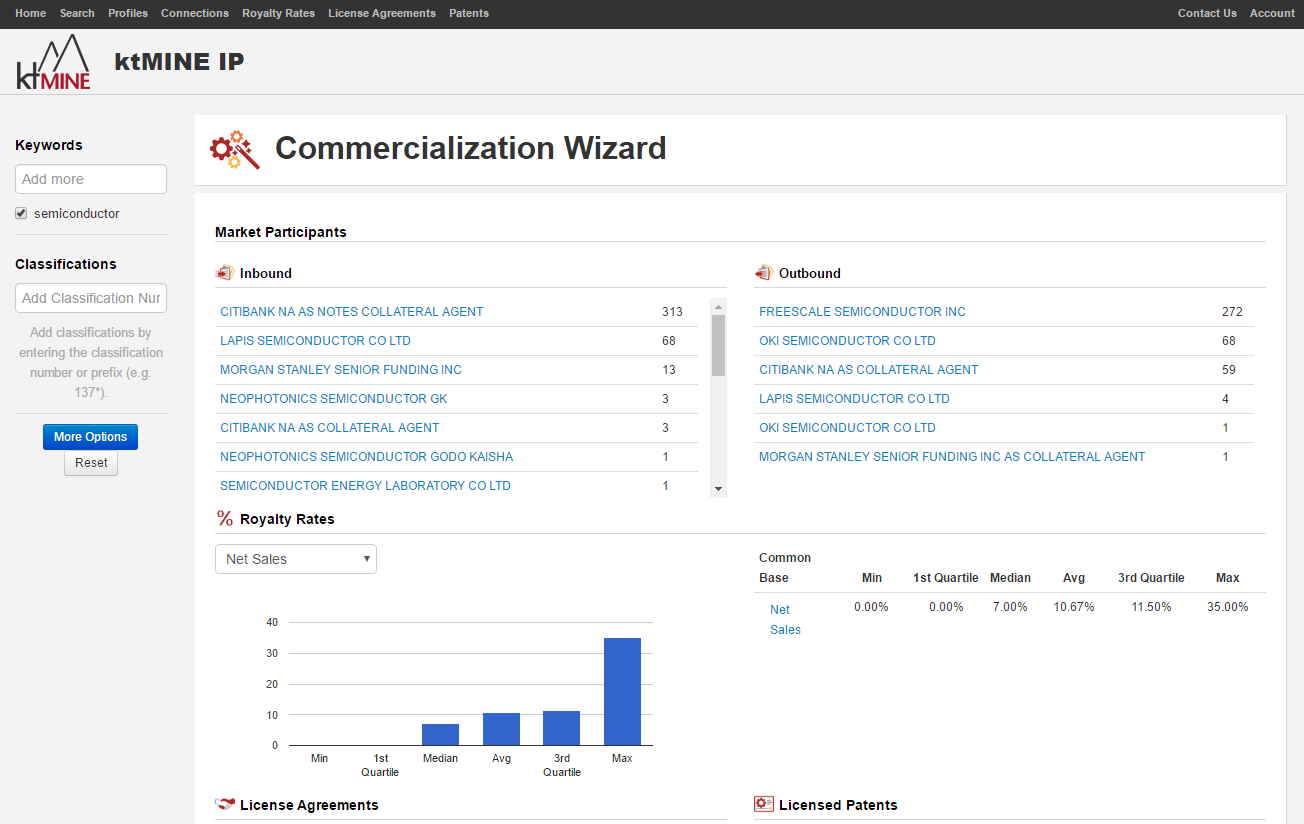Screen dimensions: 1304x824
Task: Uncheck the semiconductor keyword checkbox
Action: point(21,213)
